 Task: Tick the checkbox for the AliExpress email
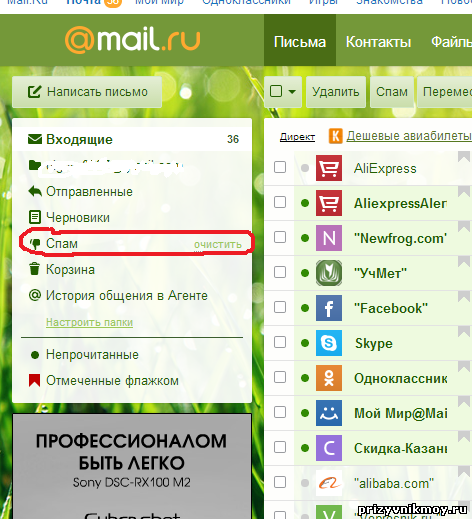pyautogui.click(x=280, y=167)
